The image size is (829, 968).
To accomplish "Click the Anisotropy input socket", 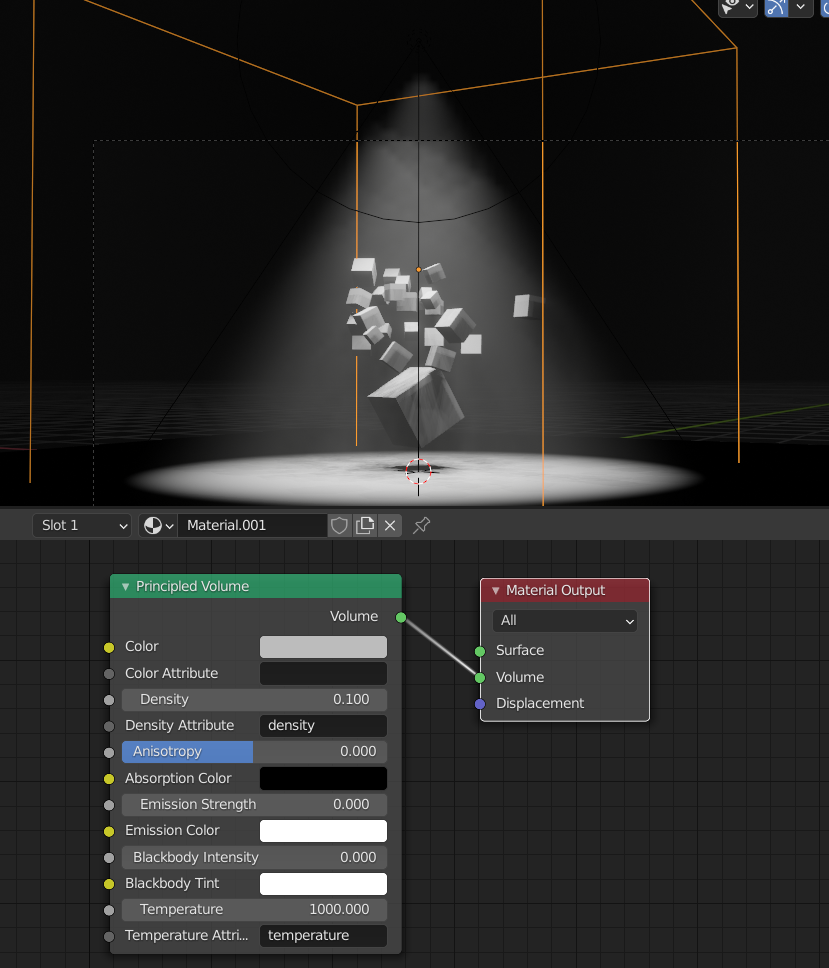I will click(x=109, y=753).
